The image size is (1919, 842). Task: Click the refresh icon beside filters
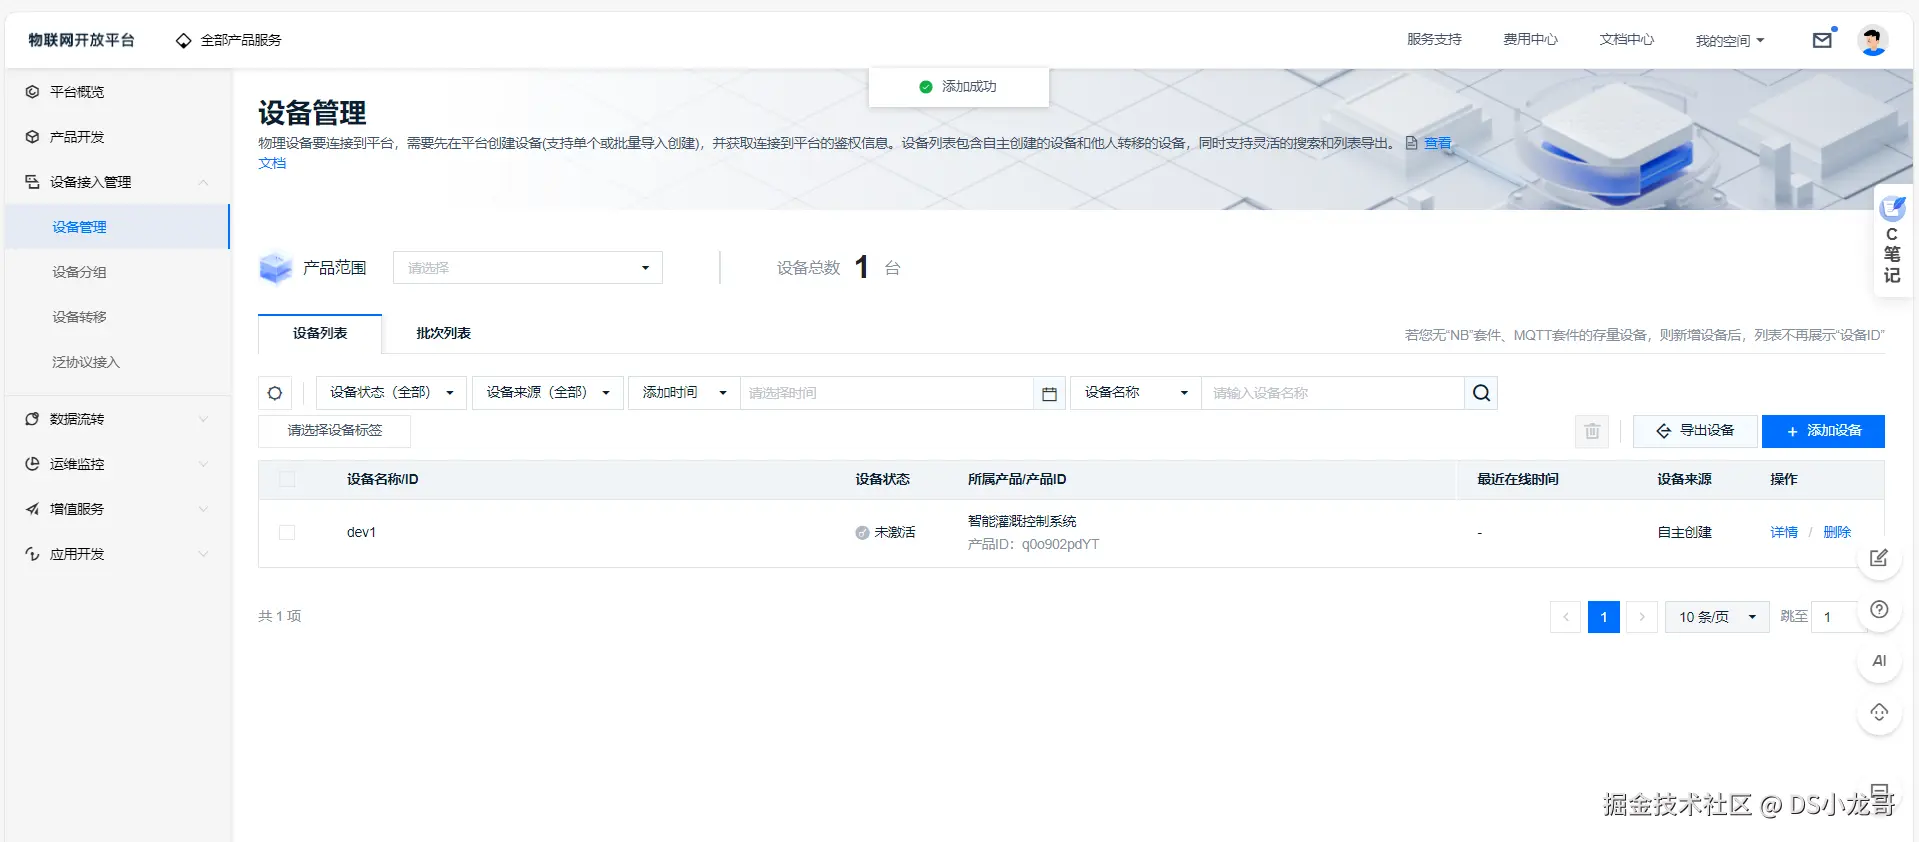pyautogui.click(x=275, y=393)
